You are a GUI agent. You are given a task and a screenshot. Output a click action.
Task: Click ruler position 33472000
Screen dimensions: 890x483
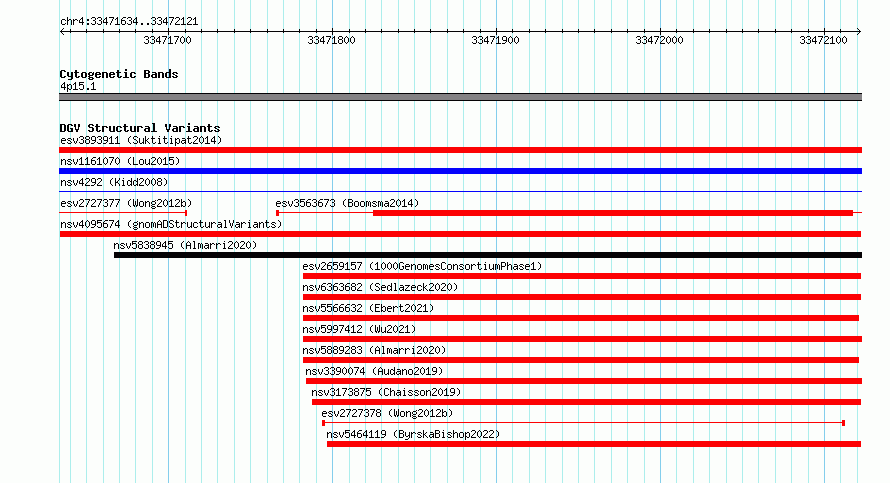click(x=660, y=40)
